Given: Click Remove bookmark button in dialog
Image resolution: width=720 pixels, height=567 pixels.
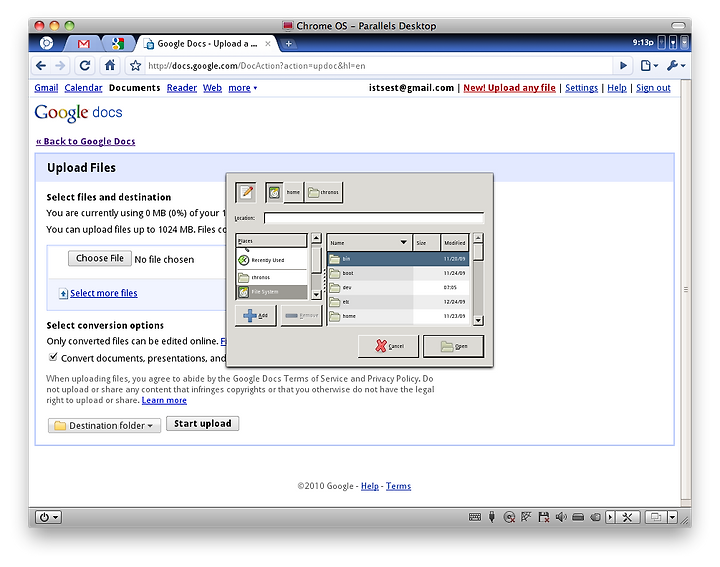Looking at the screenshot, I should pos(301,316).
